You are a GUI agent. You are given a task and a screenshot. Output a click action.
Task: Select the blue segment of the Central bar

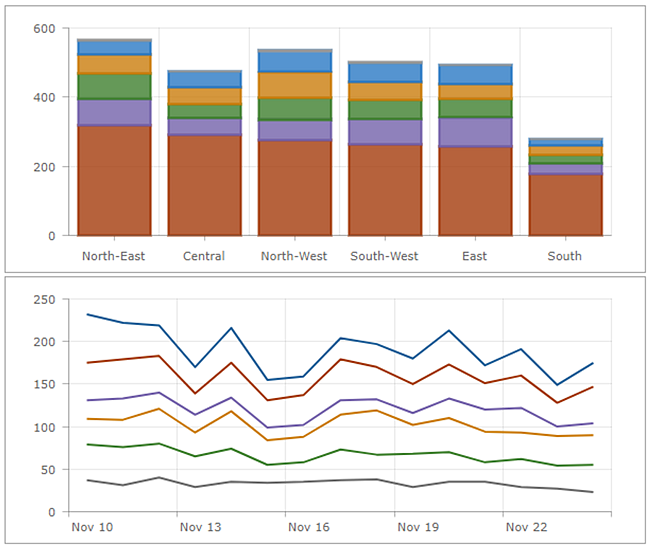(x=204, y=79)
